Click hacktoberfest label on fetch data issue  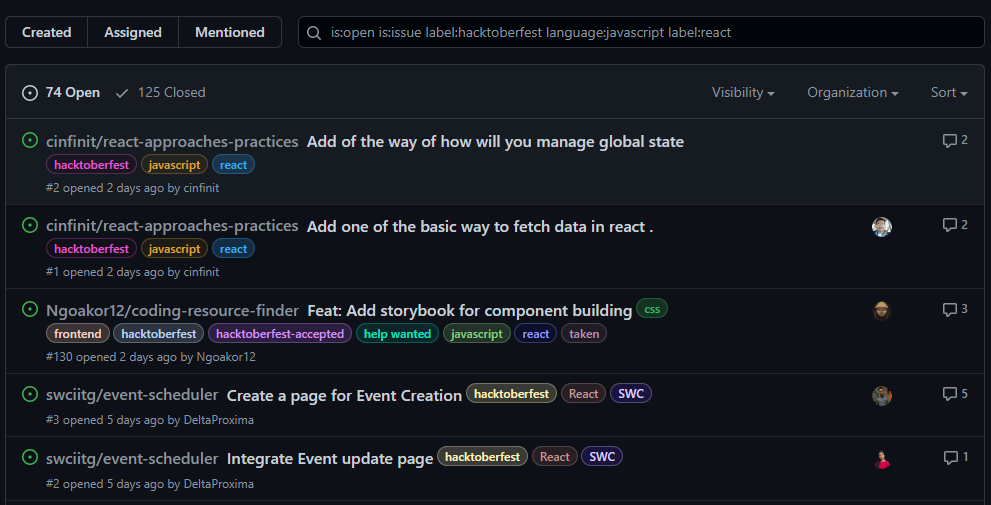point(92,249)
